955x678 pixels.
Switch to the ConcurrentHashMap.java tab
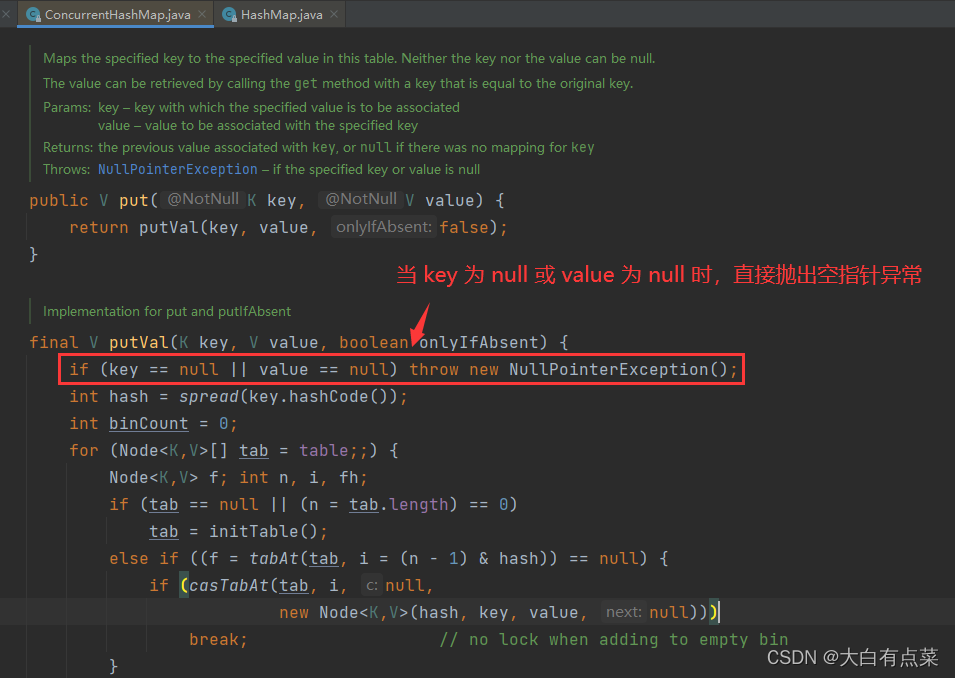116,14
